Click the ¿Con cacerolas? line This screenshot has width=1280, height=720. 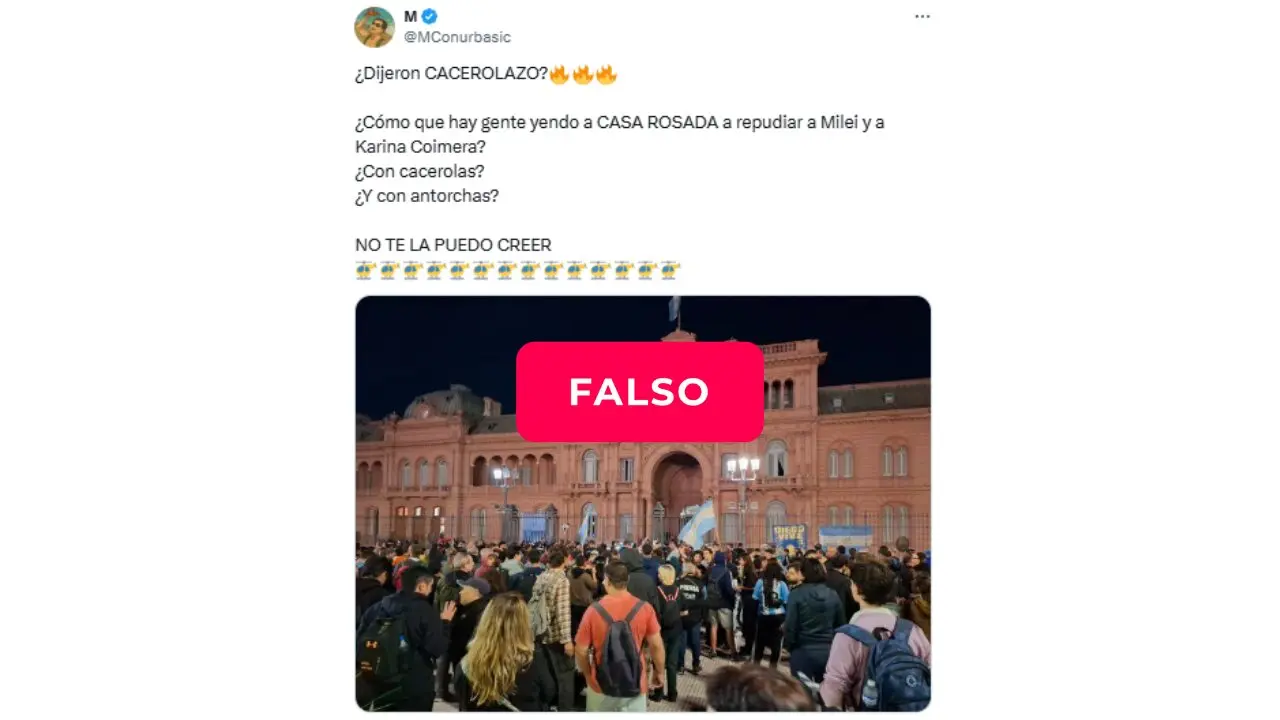[420, 172]
